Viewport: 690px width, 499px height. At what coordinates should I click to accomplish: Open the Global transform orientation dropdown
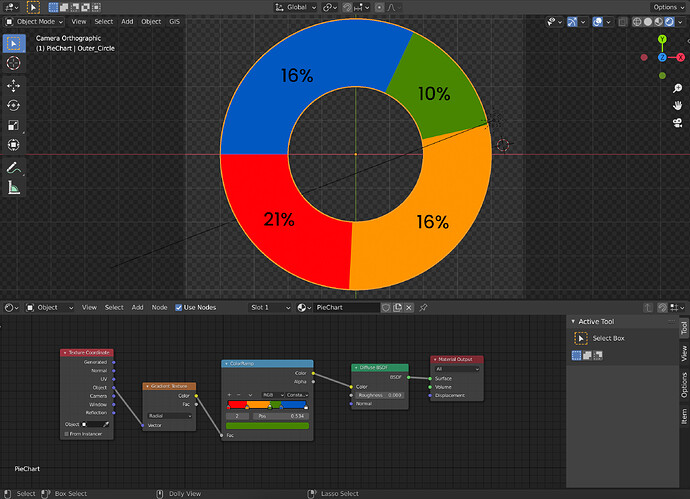click(x=295, y=7)
